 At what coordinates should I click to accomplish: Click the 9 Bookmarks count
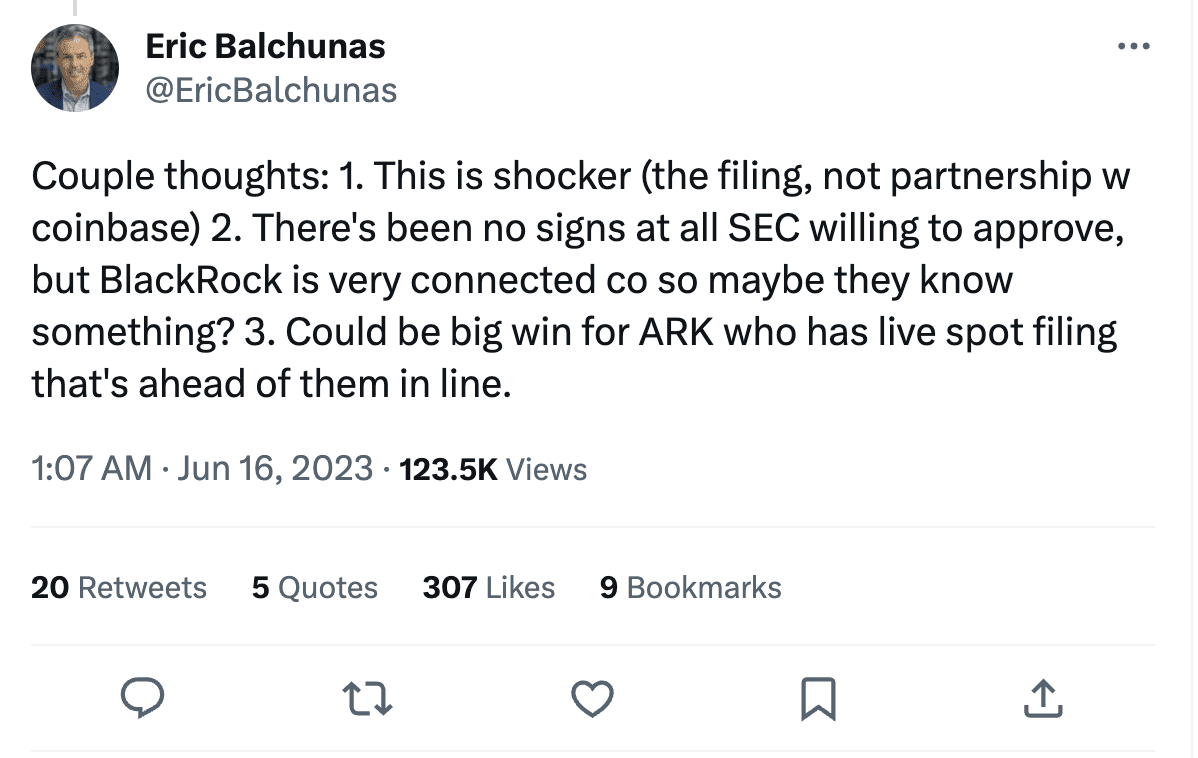tap(690, 587)
